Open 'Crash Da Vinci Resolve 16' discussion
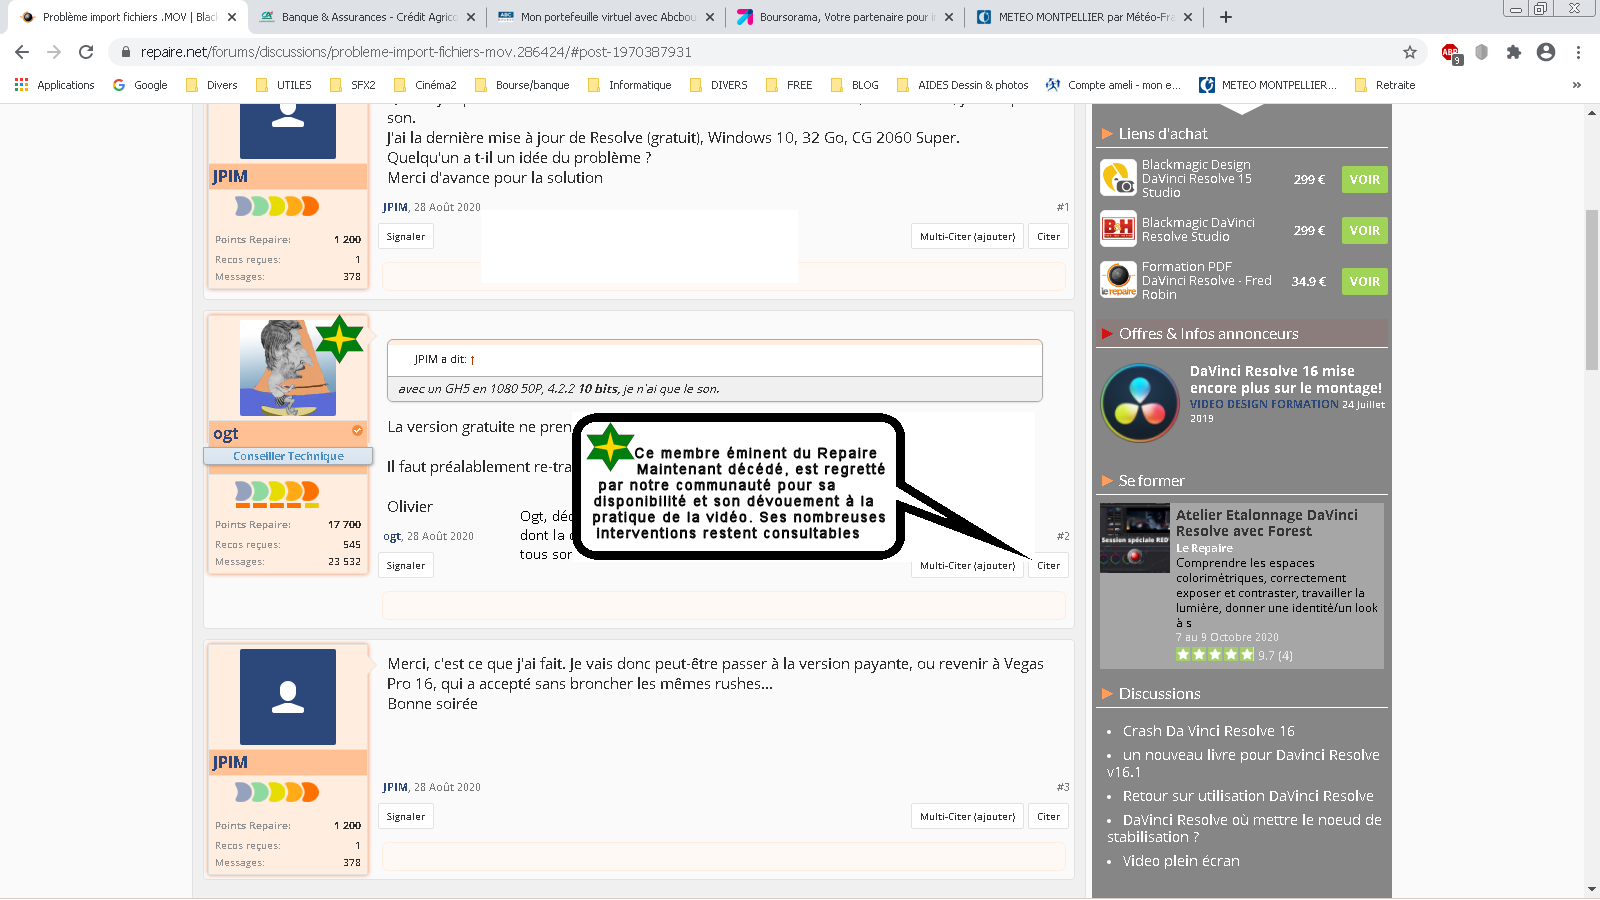 (x=1208, y=731)
